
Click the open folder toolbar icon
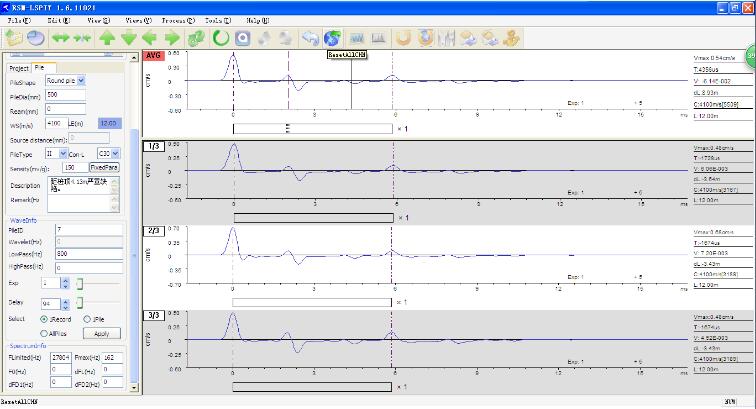point(14,38)
